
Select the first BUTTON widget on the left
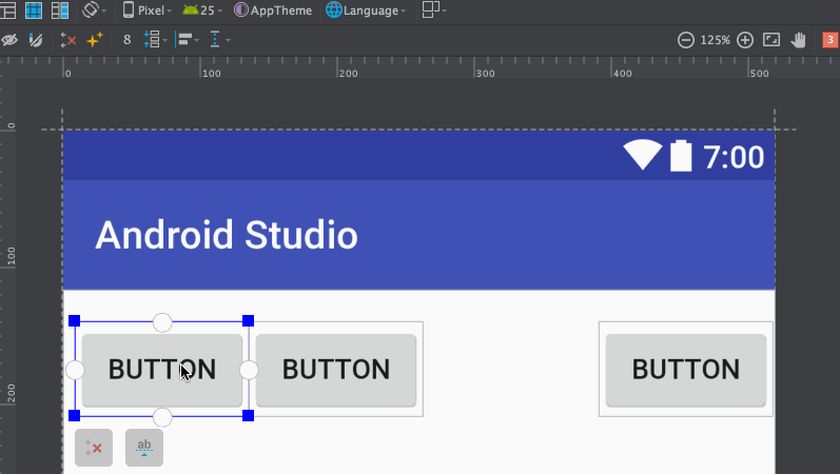(162, 370)
